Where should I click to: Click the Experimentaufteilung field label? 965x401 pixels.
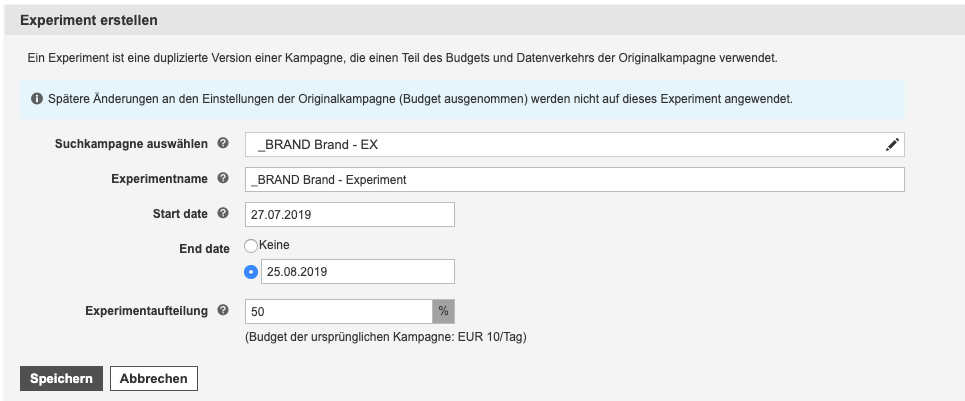146,311
